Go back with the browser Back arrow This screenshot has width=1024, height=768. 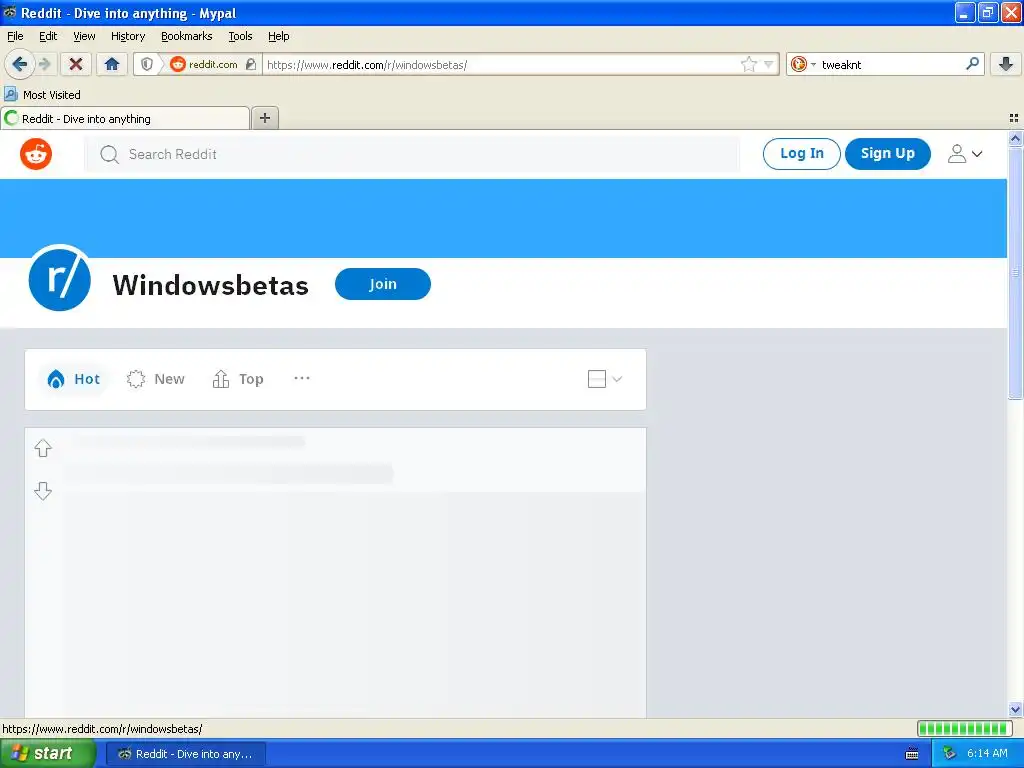click(x=20, y=64)
